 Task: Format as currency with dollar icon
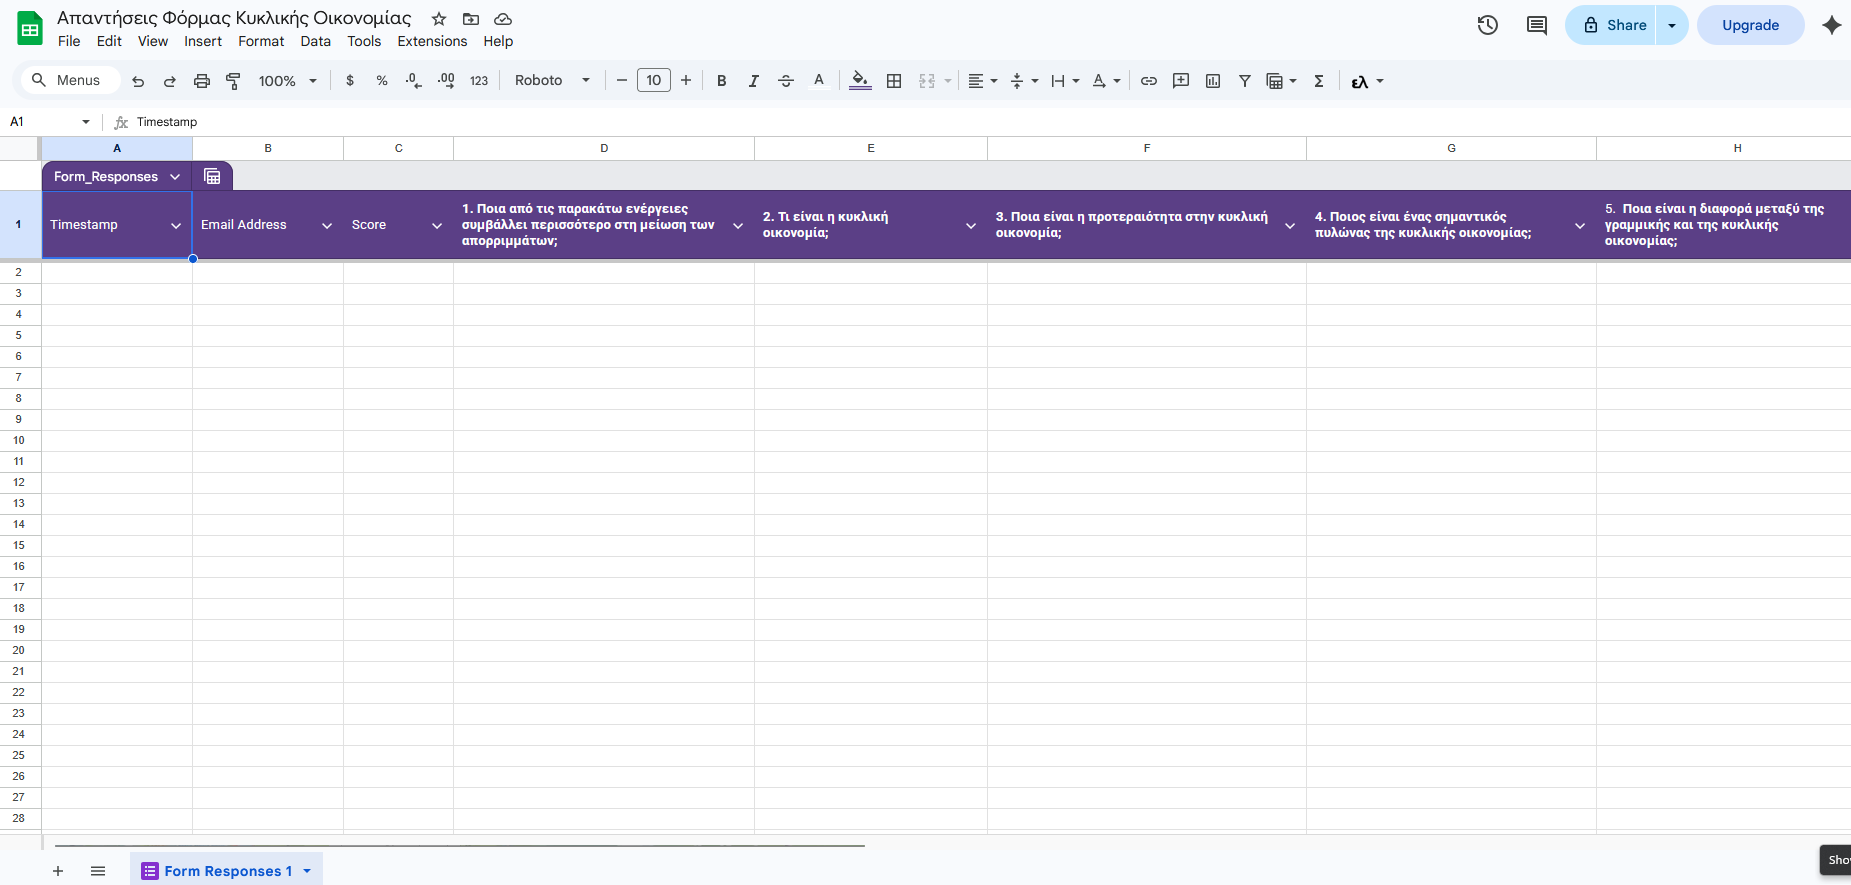[350, 81]
